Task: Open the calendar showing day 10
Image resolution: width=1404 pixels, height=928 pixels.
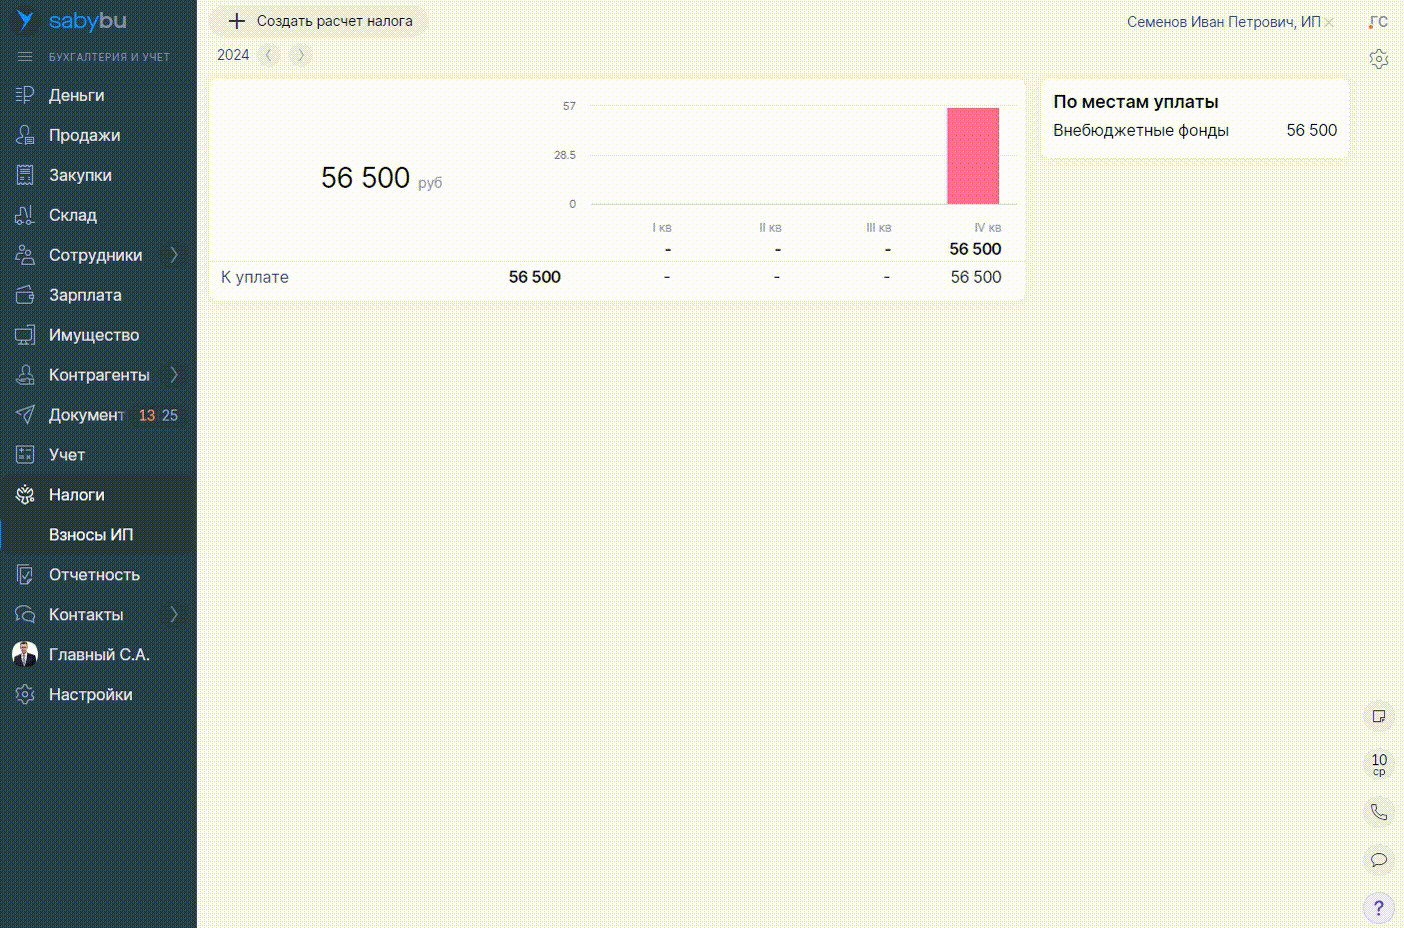Action: [1379, 764]
